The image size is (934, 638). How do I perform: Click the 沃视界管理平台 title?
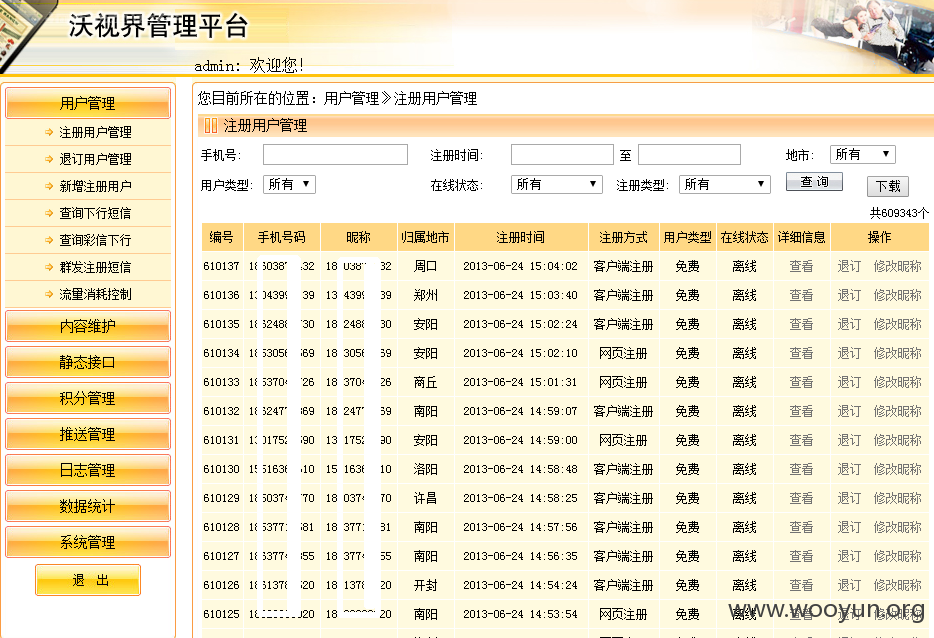coord(158,26)
